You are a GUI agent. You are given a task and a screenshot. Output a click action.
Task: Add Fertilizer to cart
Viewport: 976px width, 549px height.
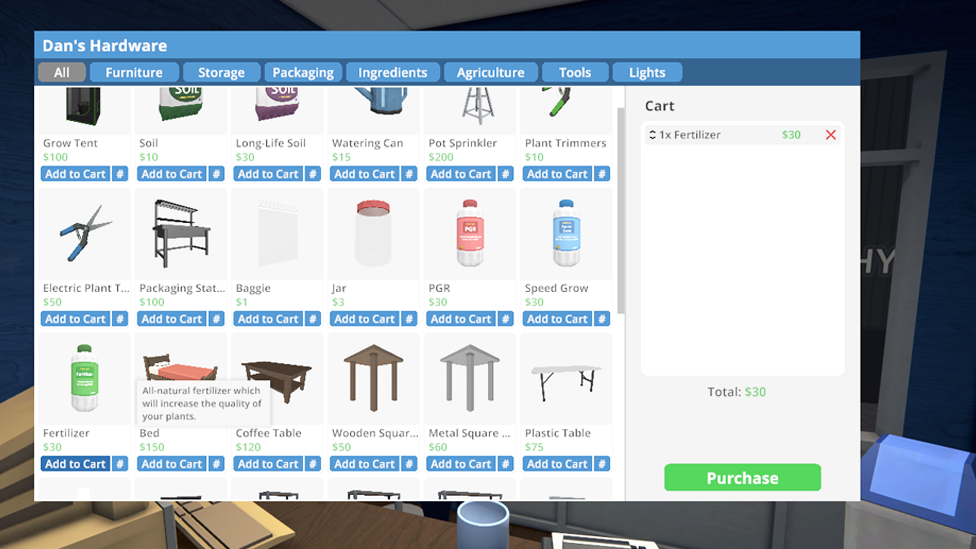pos(75,464)
